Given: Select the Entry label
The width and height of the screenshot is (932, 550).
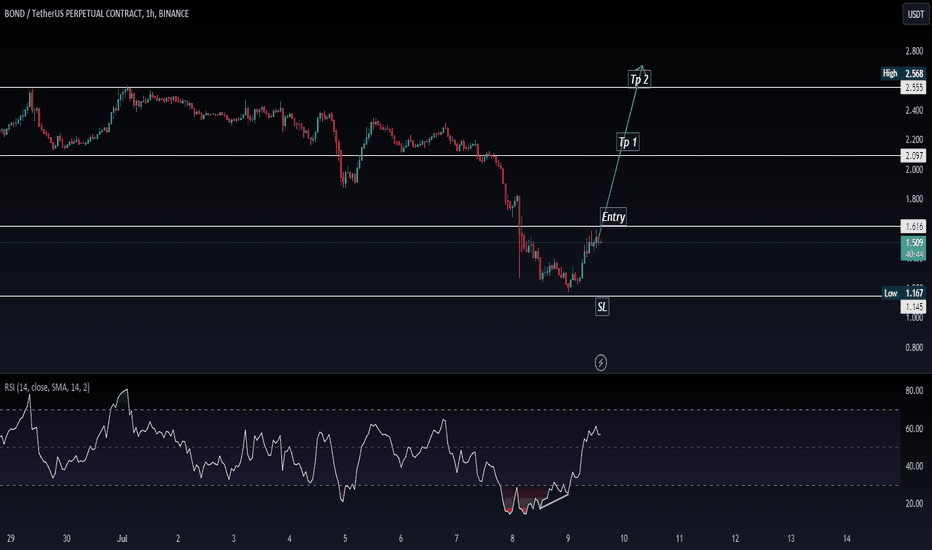Looking at the screenshot, I should [x=613, y=216].
